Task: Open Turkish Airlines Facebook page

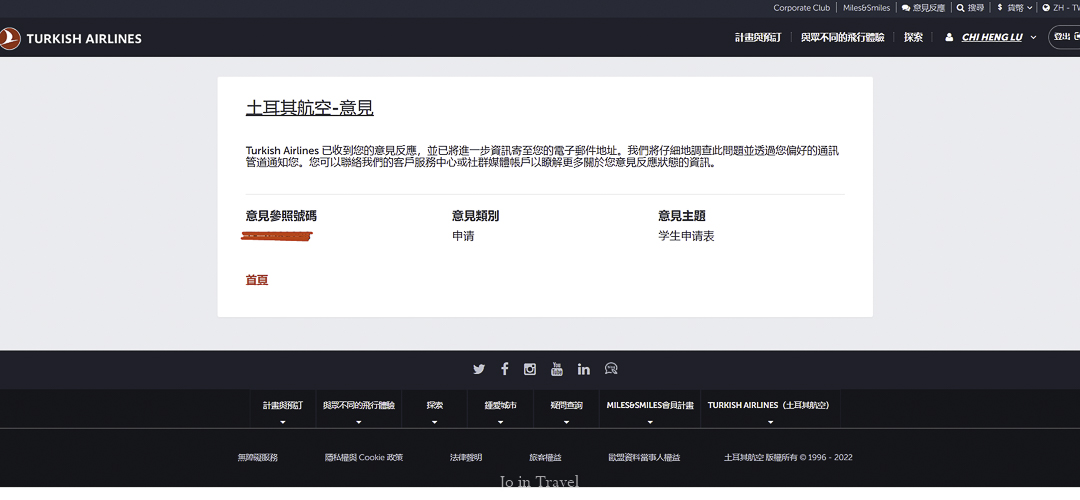Action: pyautogui.click(x=504, y=369)
